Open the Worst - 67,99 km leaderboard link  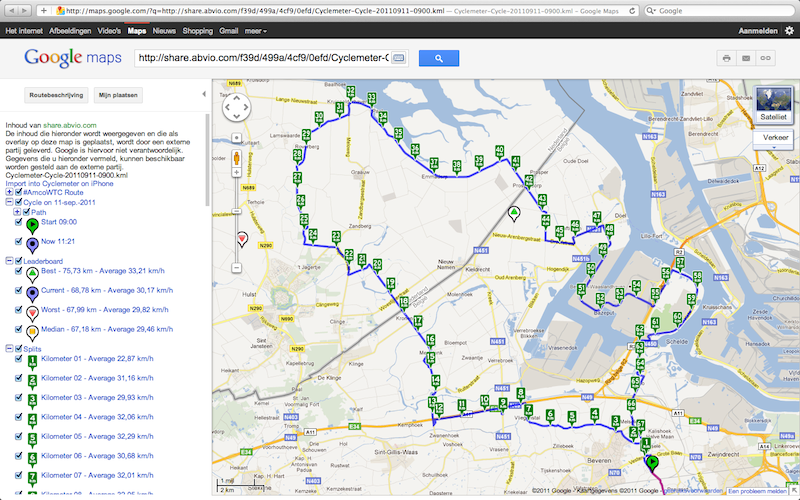pyautogui.click(x=105, y=310)
